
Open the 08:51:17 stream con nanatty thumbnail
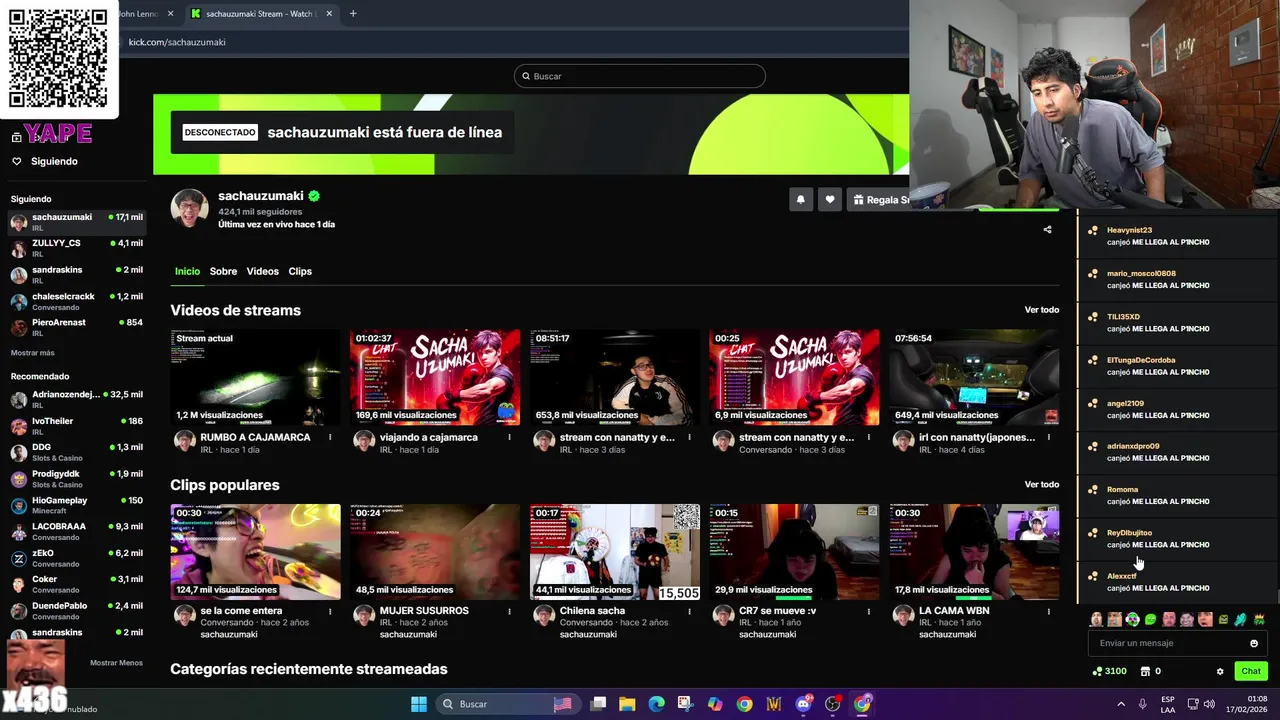click(615, 377)
